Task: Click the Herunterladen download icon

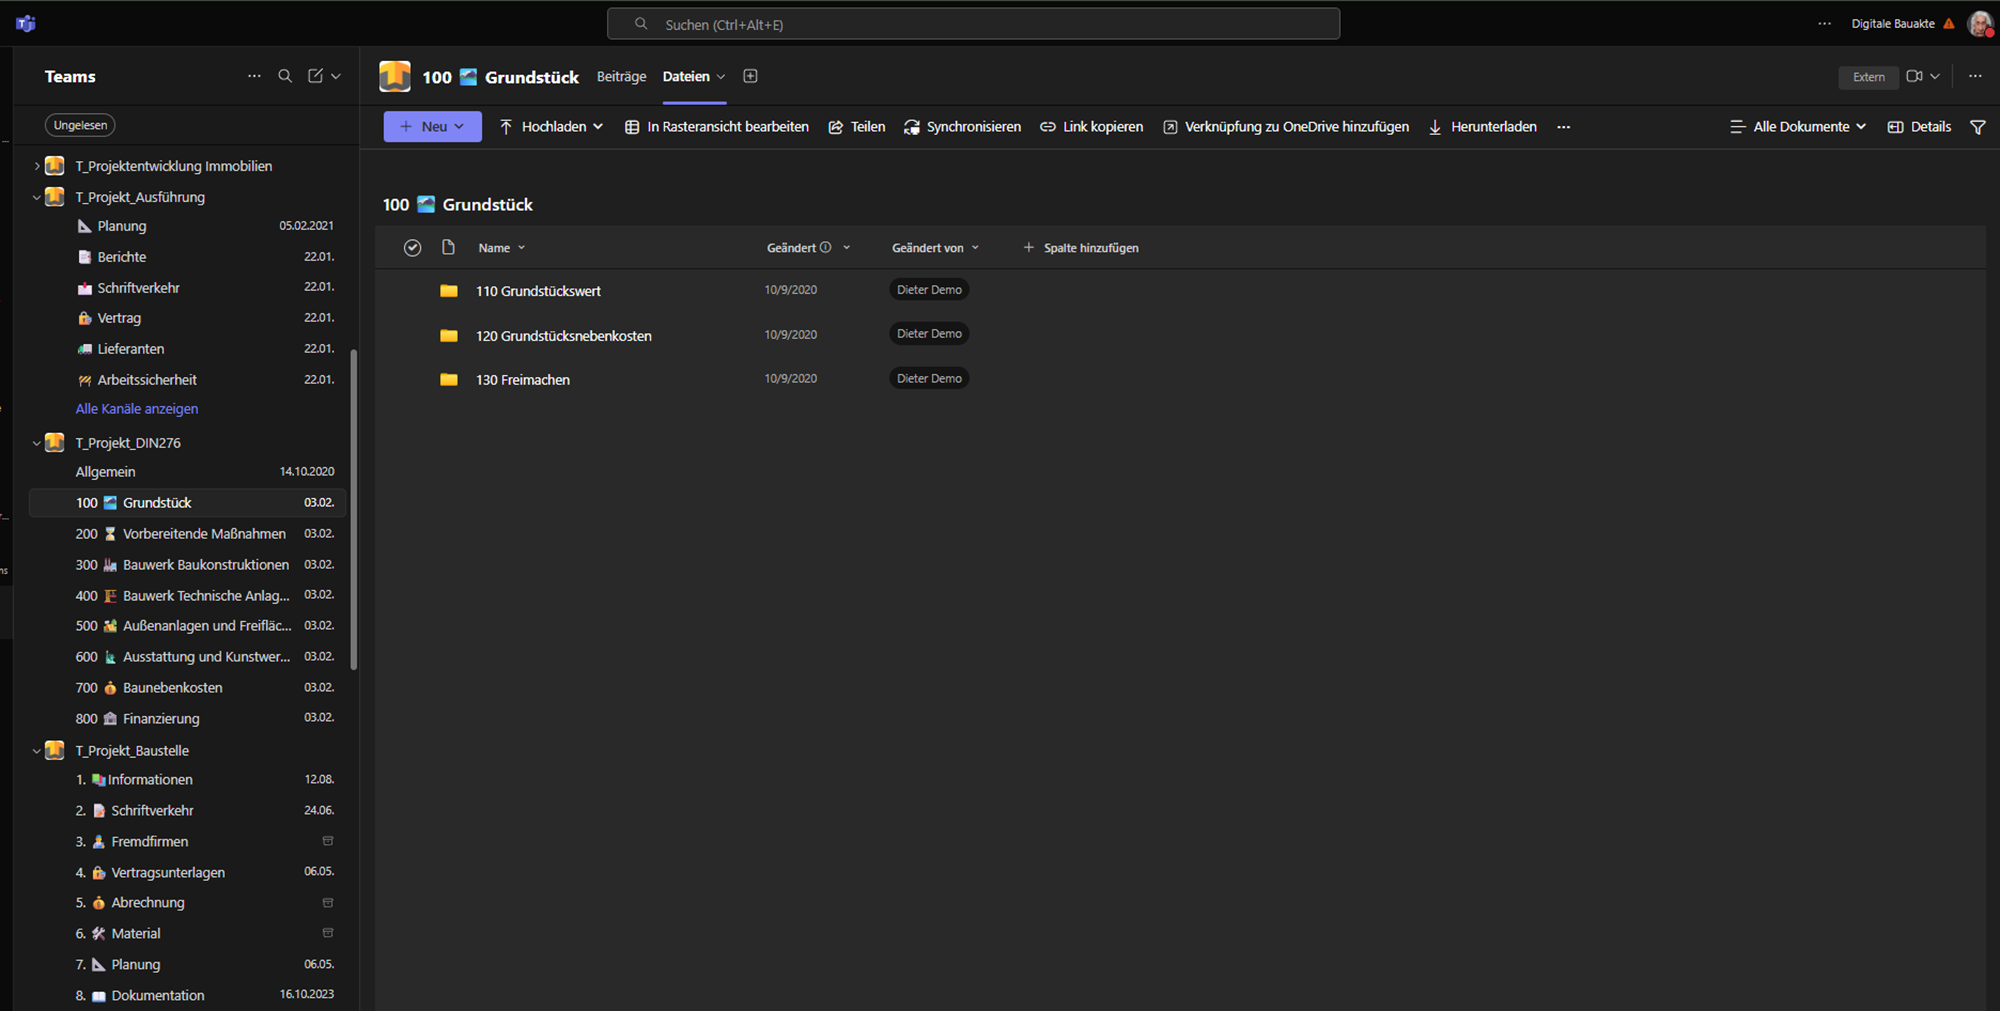Action: point(1435,127)
